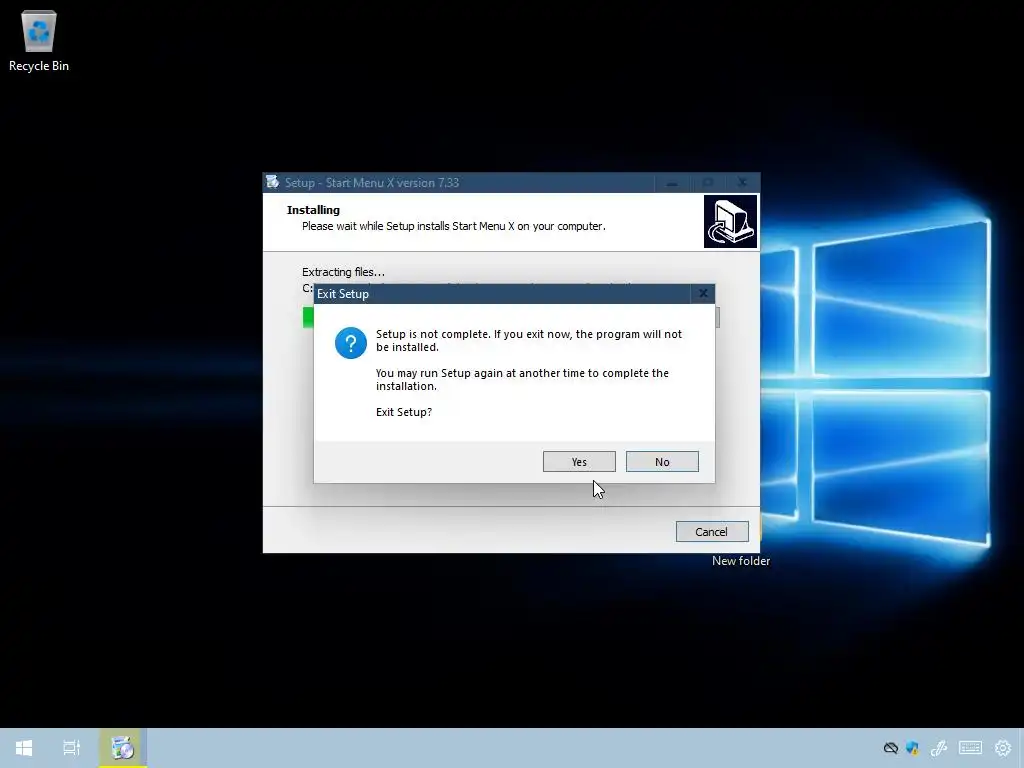The image size is (1024, 768).
Task: Click the 'Exit Setup' dialog title
Action: (343, 294)
